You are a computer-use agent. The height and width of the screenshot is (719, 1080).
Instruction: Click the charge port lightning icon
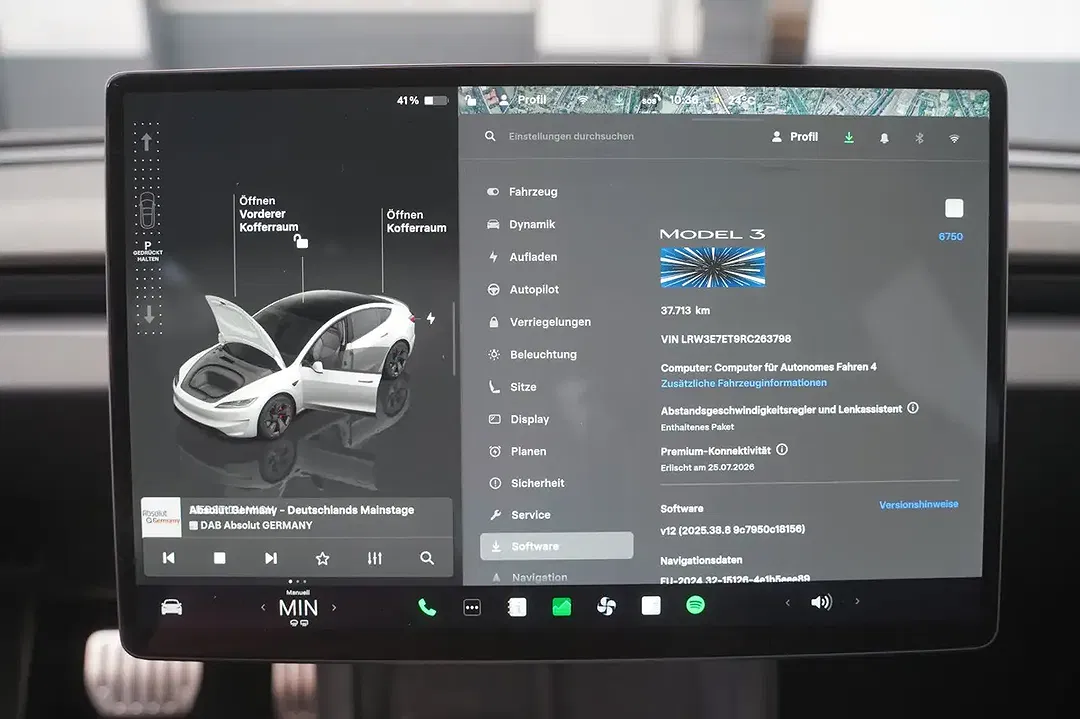click(430, 318)
